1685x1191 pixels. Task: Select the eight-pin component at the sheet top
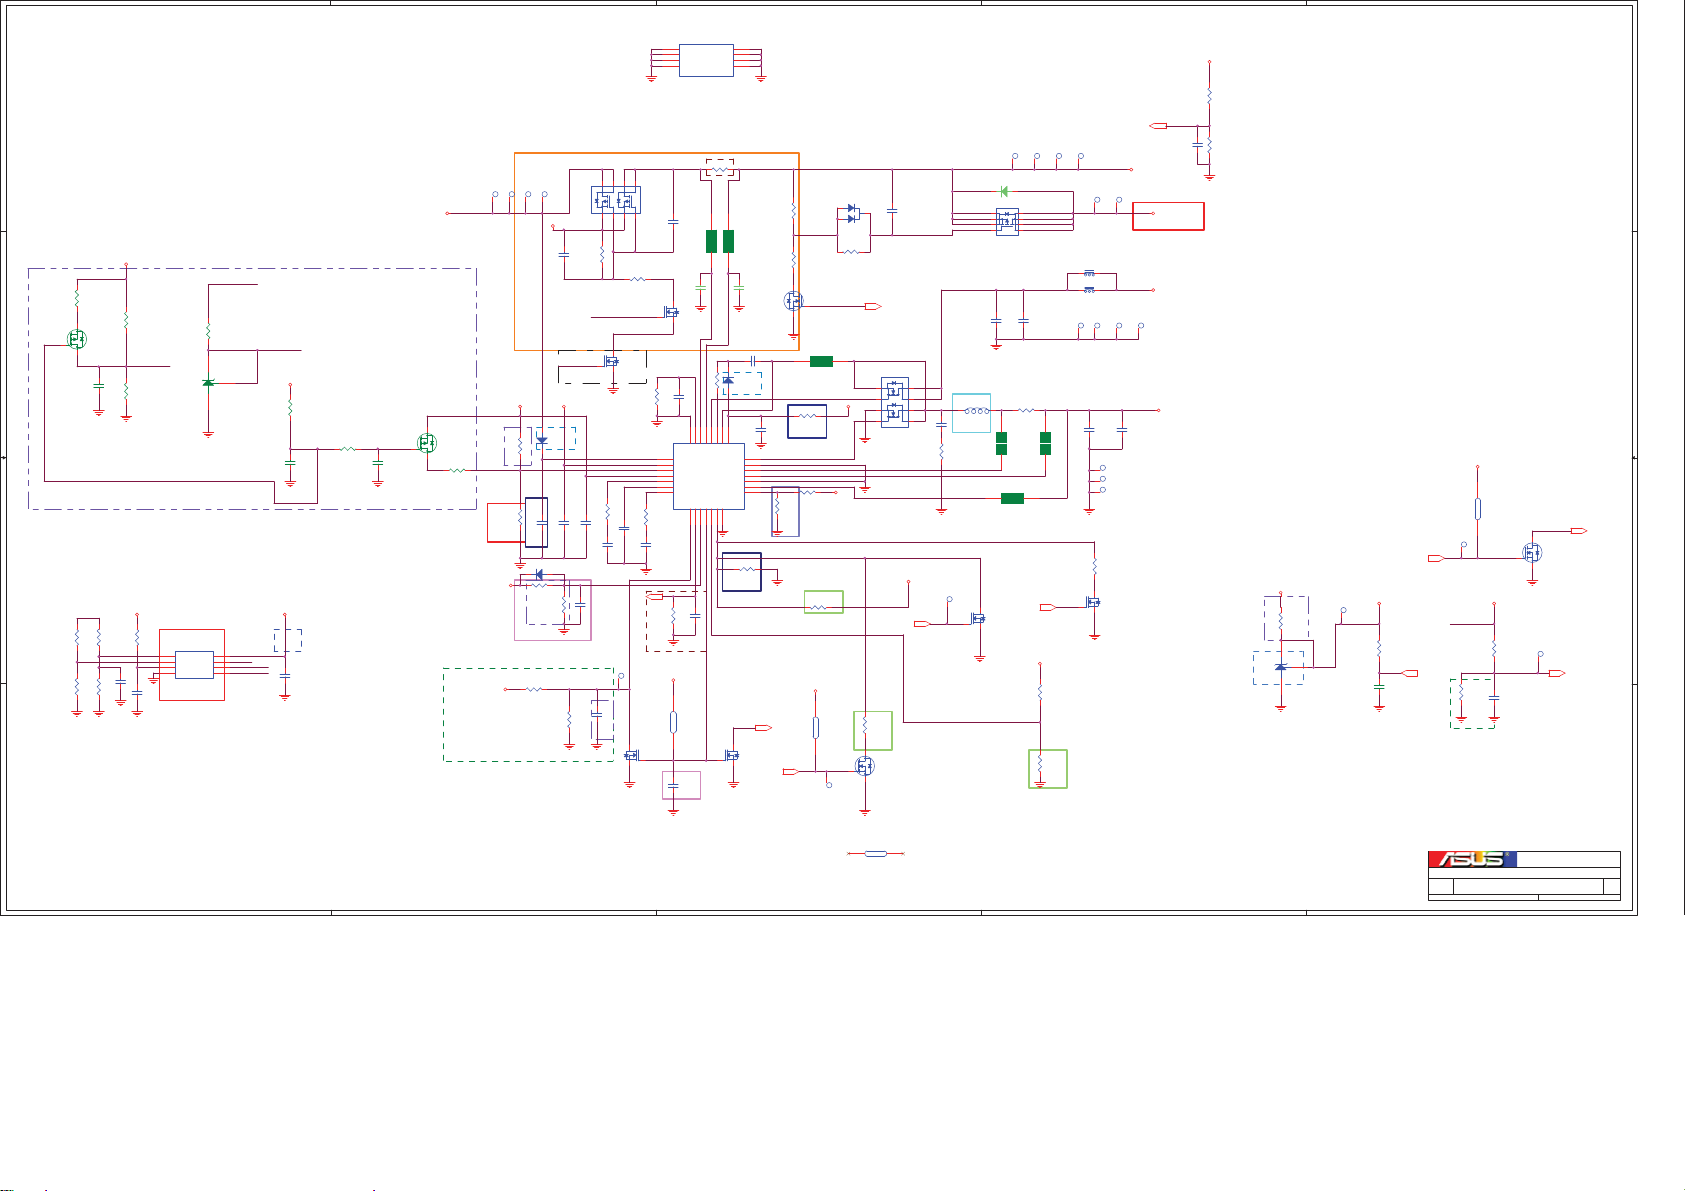[x=706, y=60]
